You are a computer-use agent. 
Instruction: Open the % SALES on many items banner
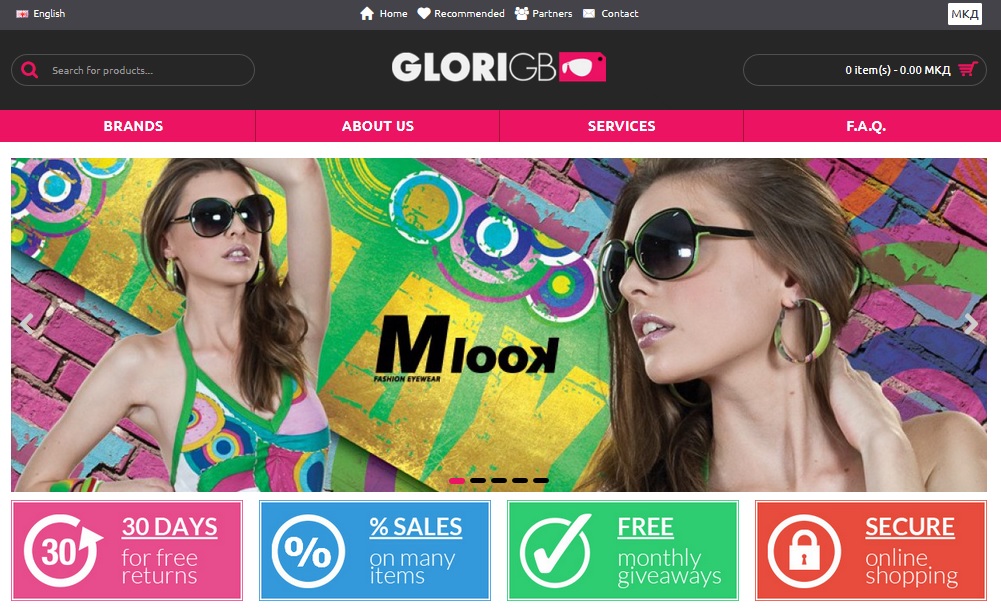375,551
